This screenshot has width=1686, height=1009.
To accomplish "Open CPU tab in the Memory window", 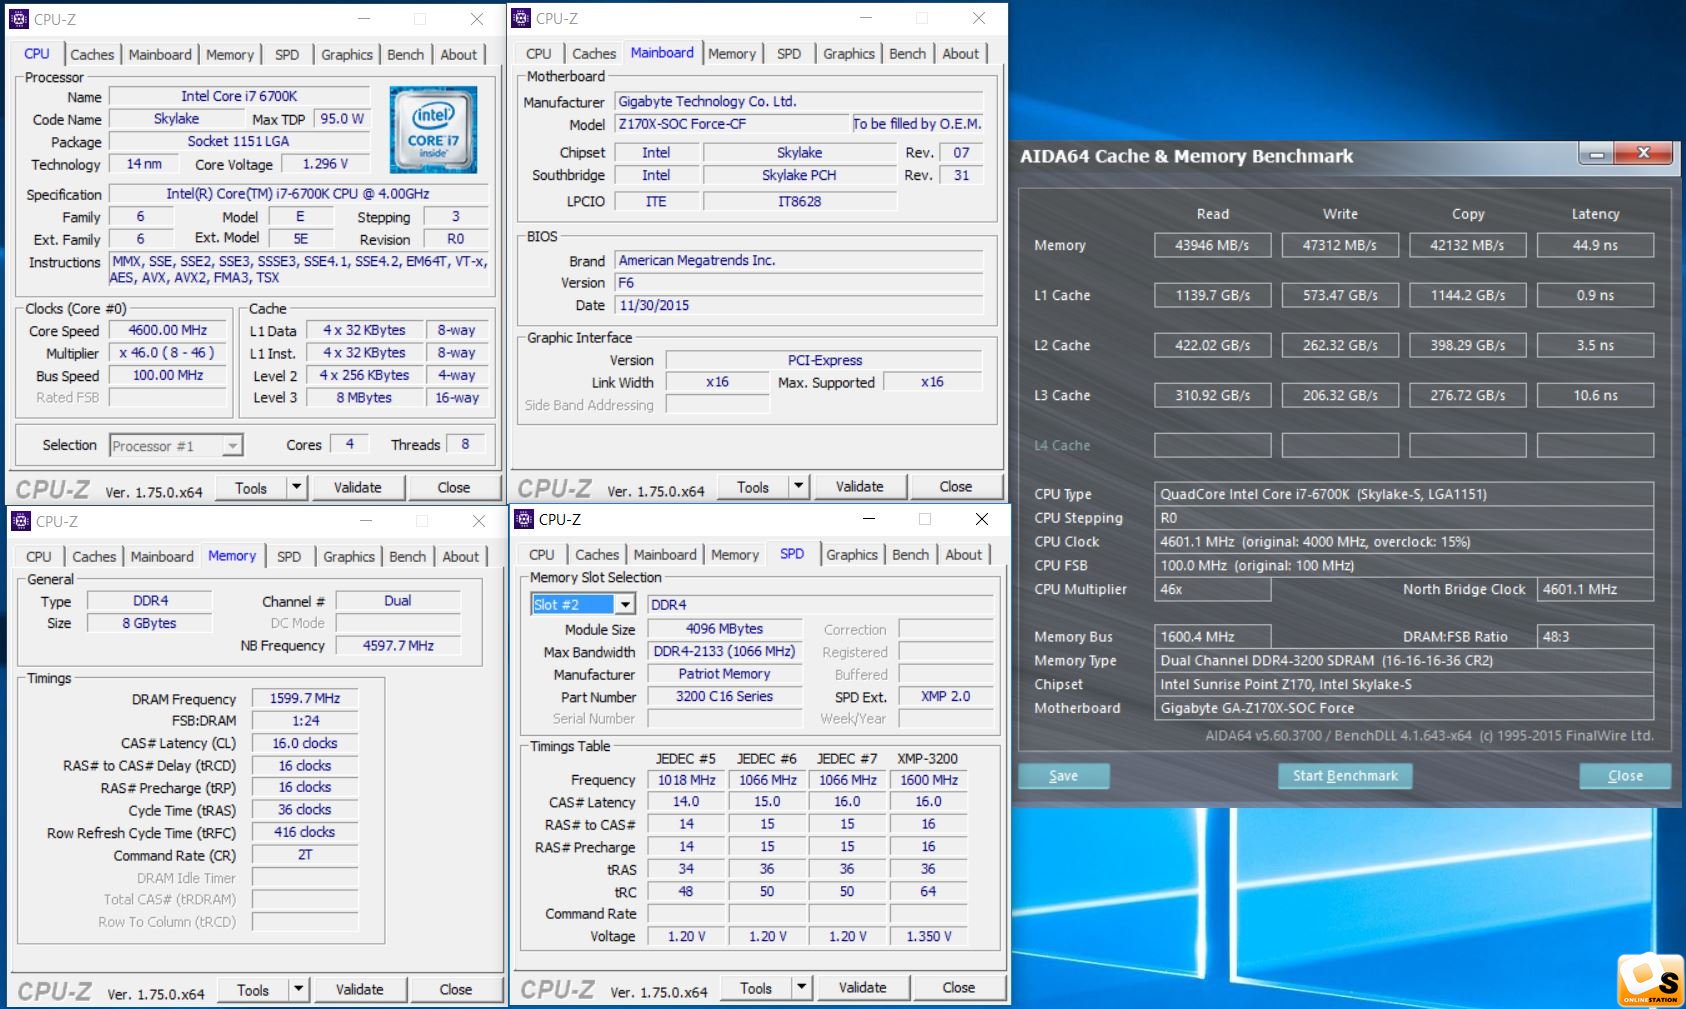I will tap(39, 556).
